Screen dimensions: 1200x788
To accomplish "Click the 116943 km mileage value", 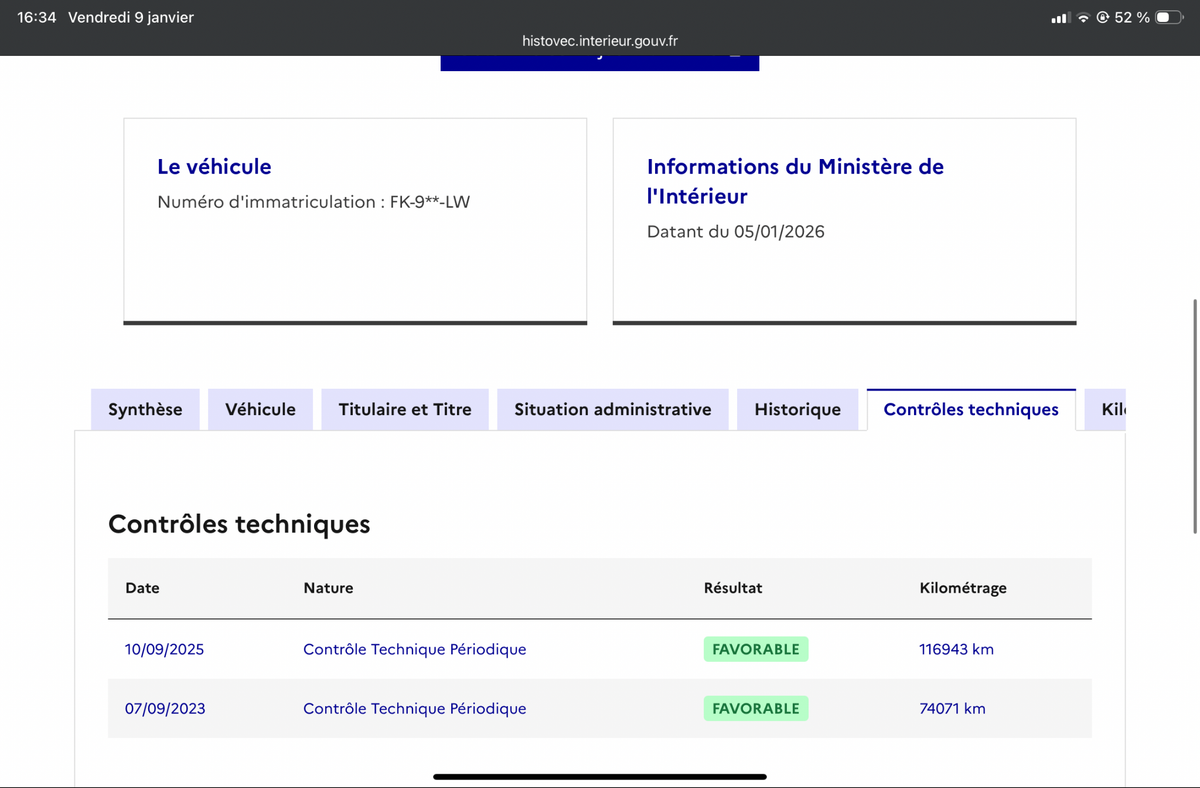I will (956, 649).
